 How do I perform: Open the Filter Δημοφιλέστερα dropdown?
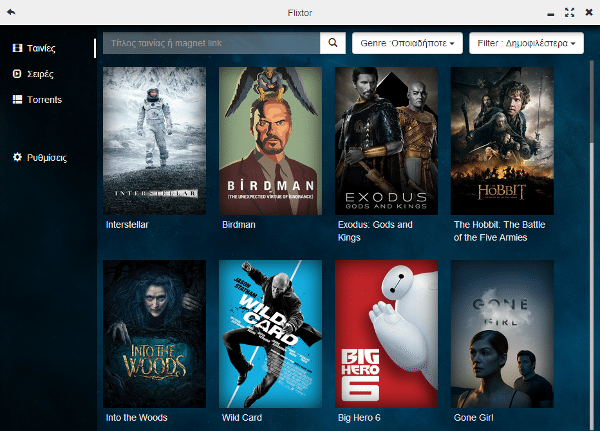[526, 43]
